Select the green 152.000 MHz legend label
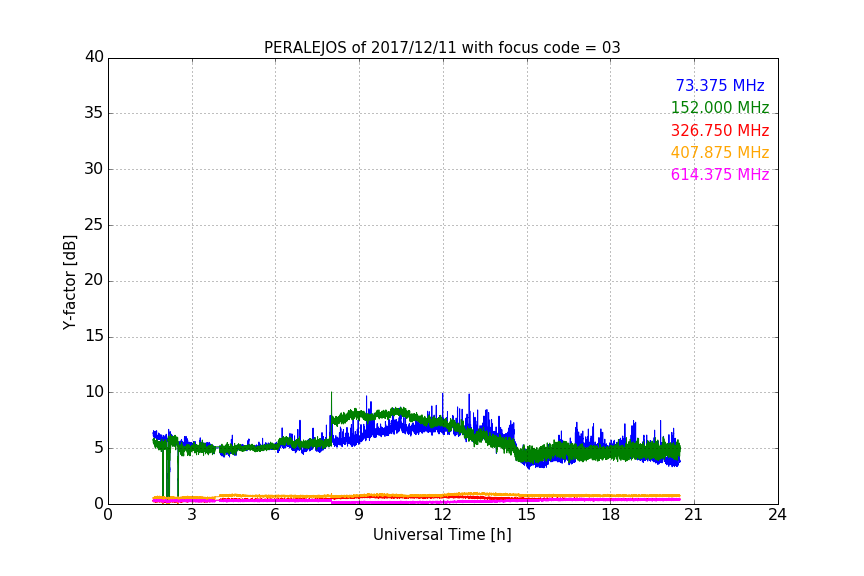This screenshot has width=864, height=576. pyautogui.click(x=720, y=108)
